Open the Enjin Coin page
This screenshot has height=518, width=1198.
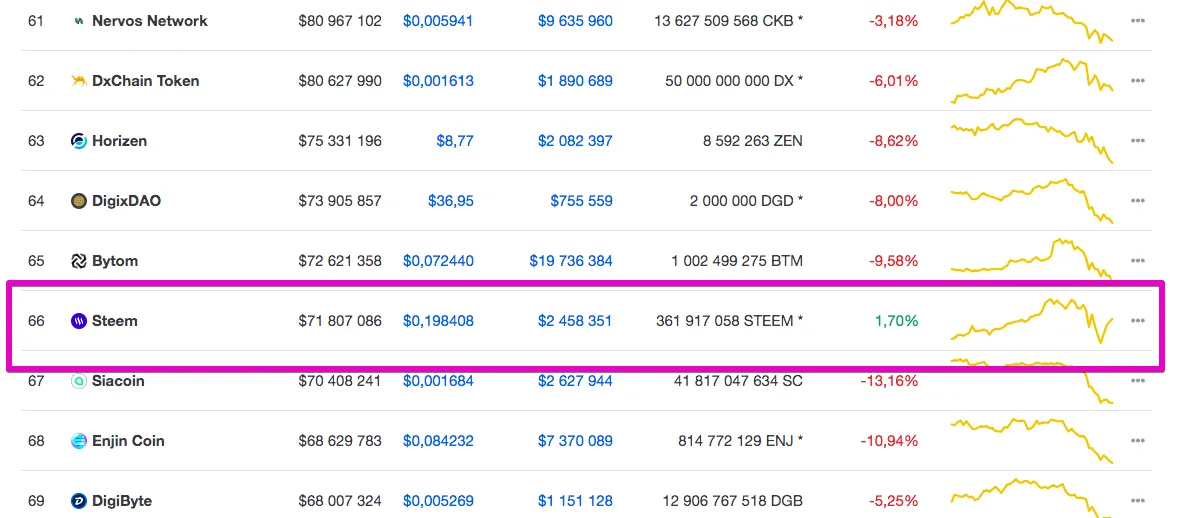point(128,441)
